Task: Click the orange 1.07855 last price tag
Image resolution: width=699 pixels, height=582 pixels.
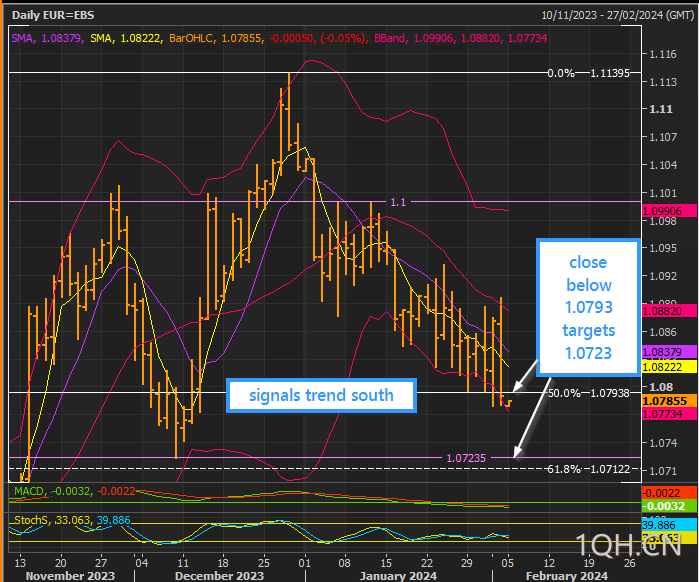Action: 669,401
